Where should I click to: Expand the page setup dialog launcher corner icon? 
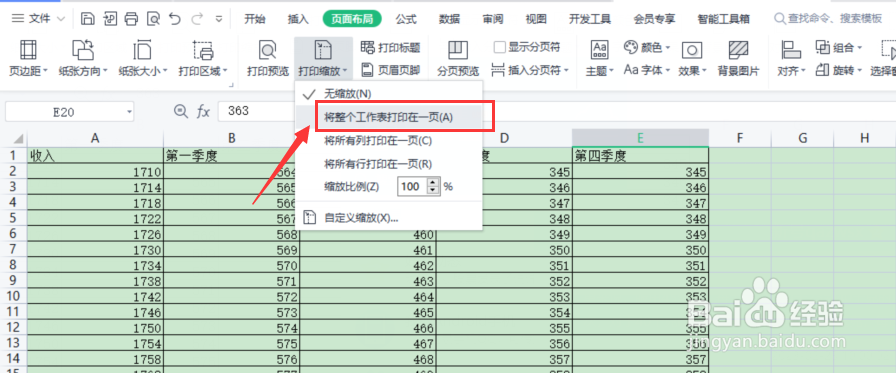pyautogui.click(x=231, y=85)
